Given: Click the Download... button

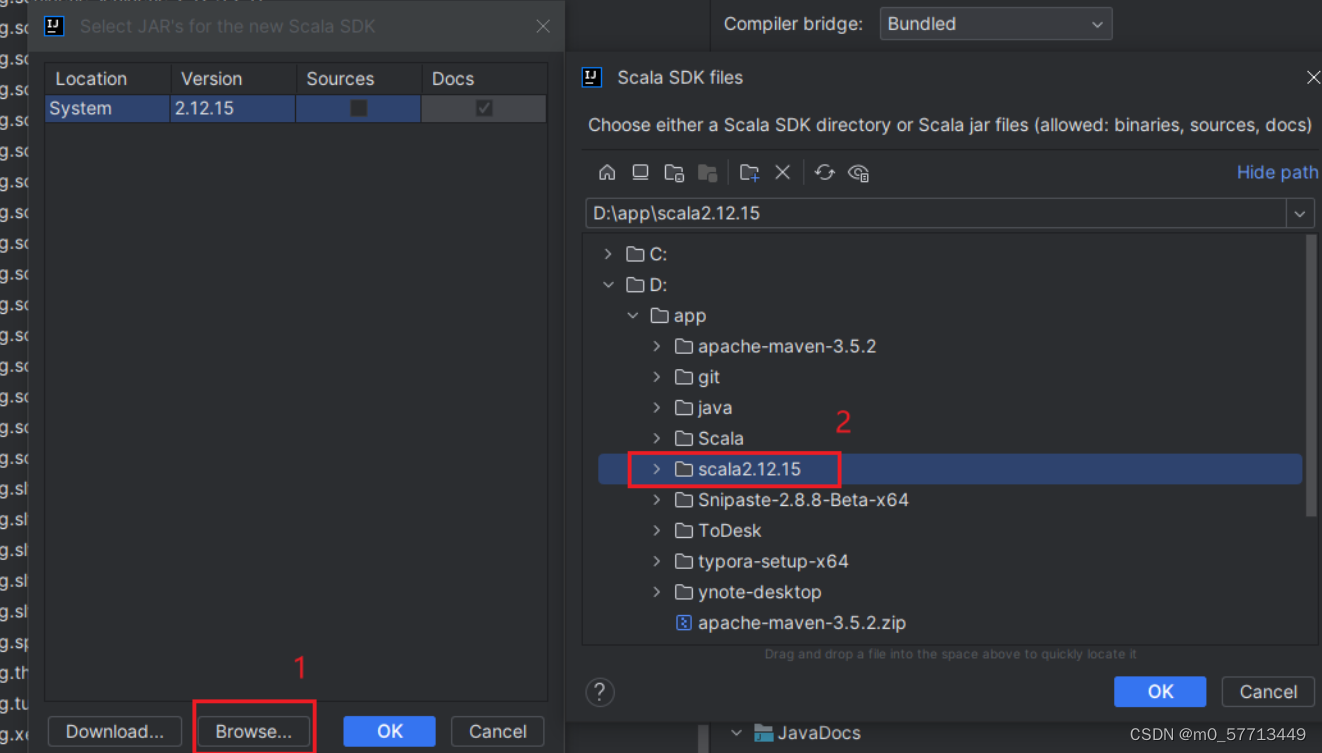Looking at the screenshot, I should click(115, 731).
